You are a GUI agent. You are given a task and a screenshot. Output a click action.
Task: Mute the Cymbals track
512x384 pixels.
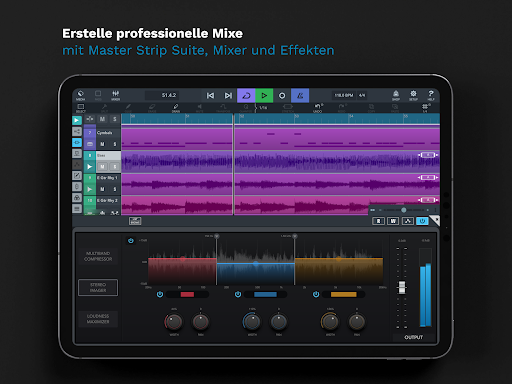[102, 144]
